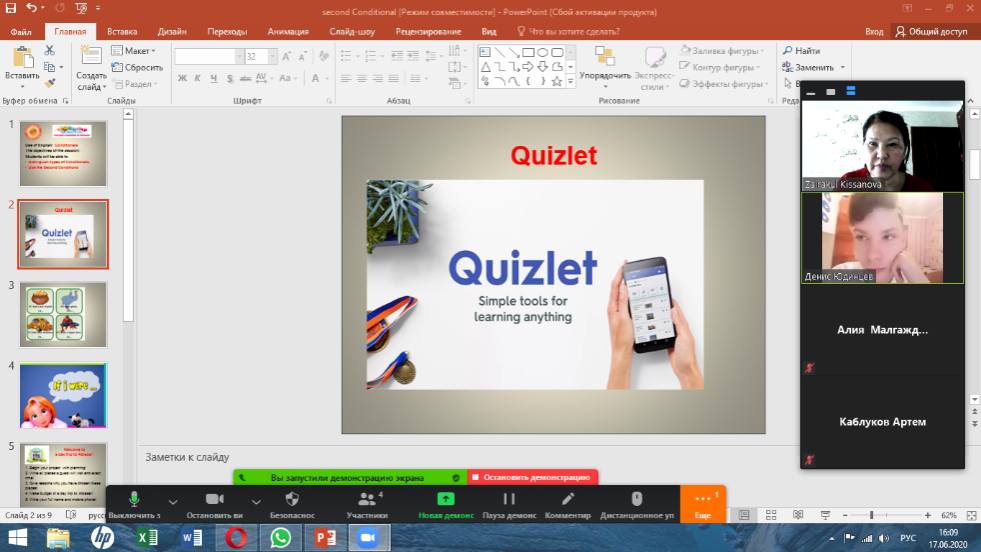
Task: Click the red Остановить демонстрацию button
Action: point(532,478)
